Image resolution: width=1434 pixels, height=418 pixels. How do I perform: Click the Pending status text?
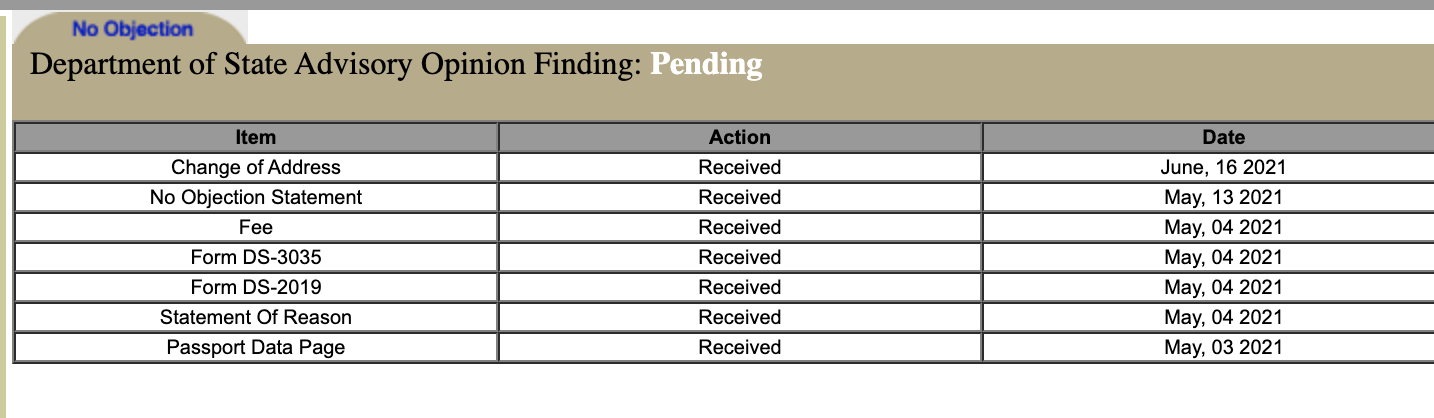pos(706,65)
